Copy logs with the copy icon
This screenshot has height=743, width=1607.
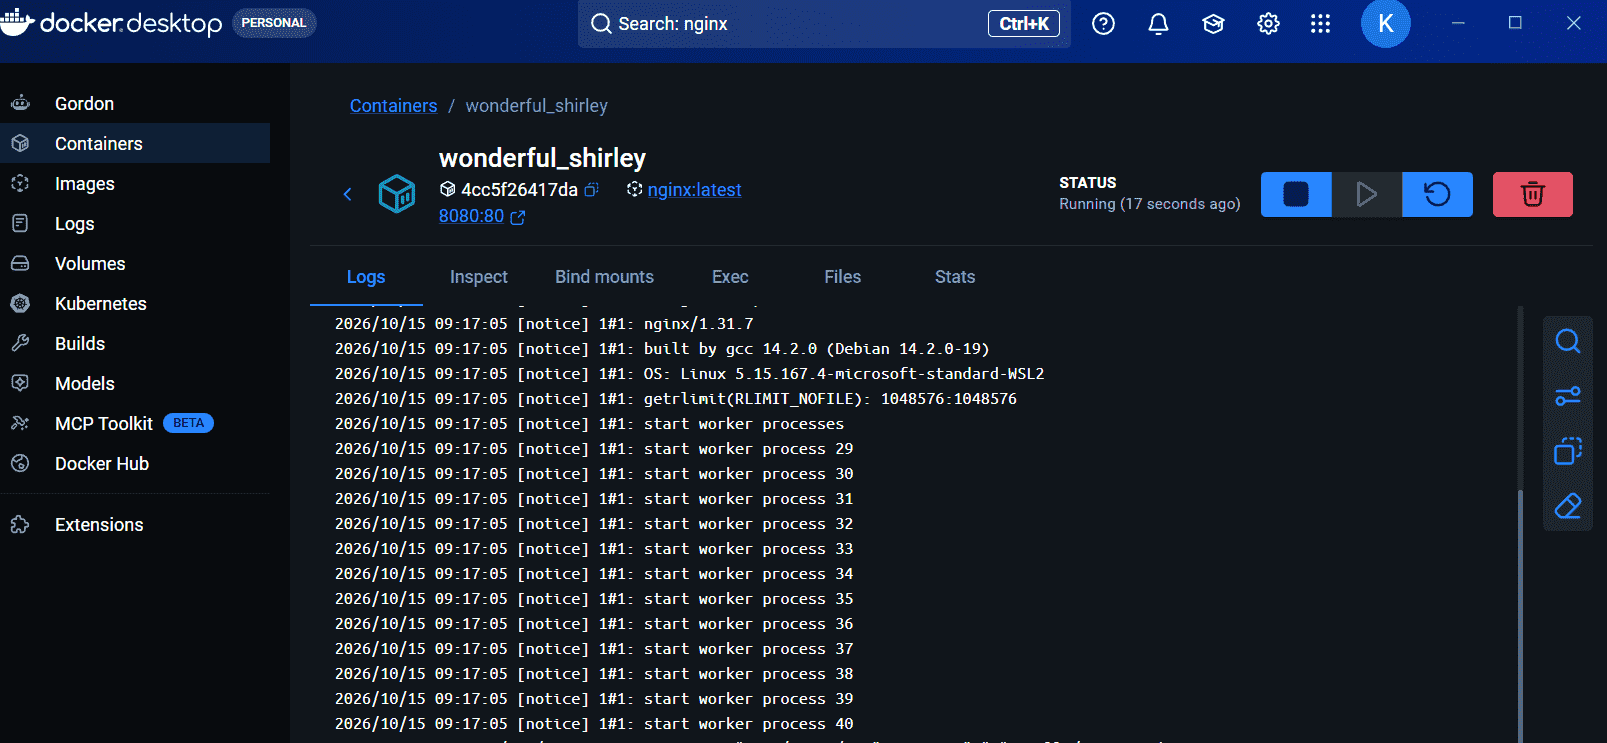[x=1568, y=452]
